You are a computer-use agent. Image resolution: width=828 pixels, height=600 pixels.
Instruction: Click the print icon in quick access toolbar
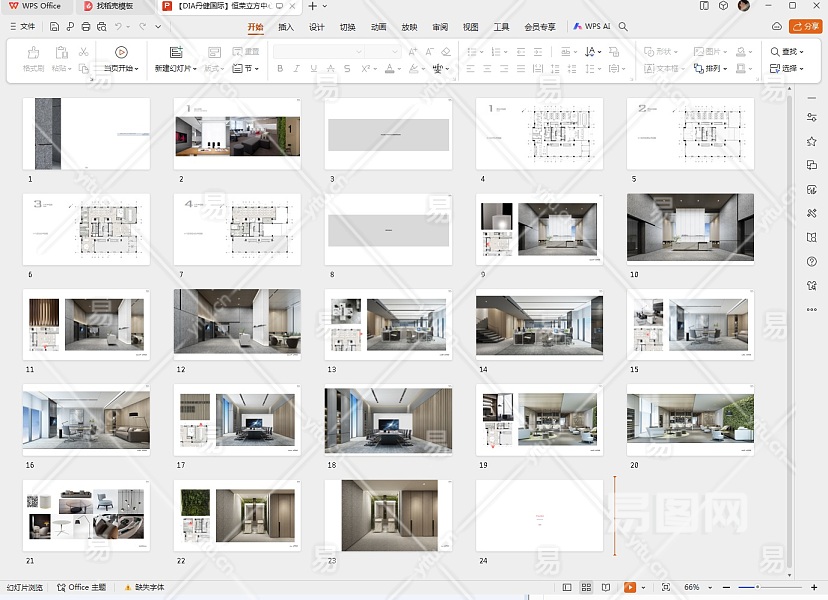coord(86,27)
